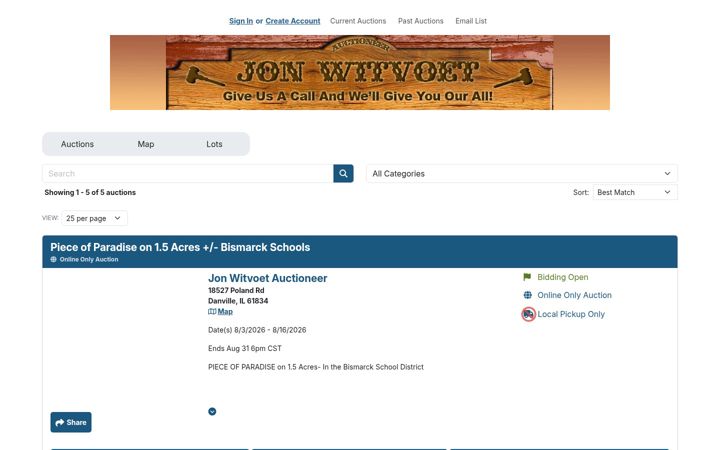Click 'Date(s) 8/3/2026 - 8/16/2026' text
The width and height of the screenshot is (720, 450).
coord(257,330)
